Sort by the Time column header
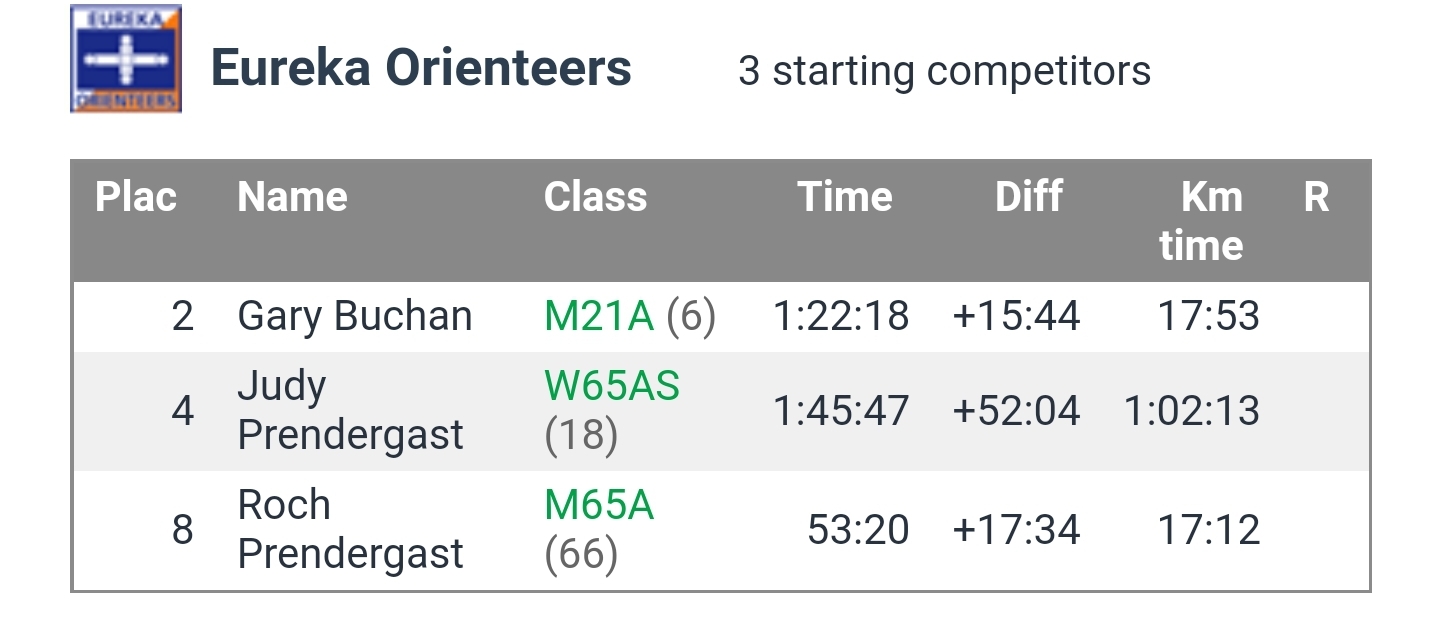Image resolution: width=1440 pixels, height=639 pixels. pyautogui.click(x=844, y=197)
